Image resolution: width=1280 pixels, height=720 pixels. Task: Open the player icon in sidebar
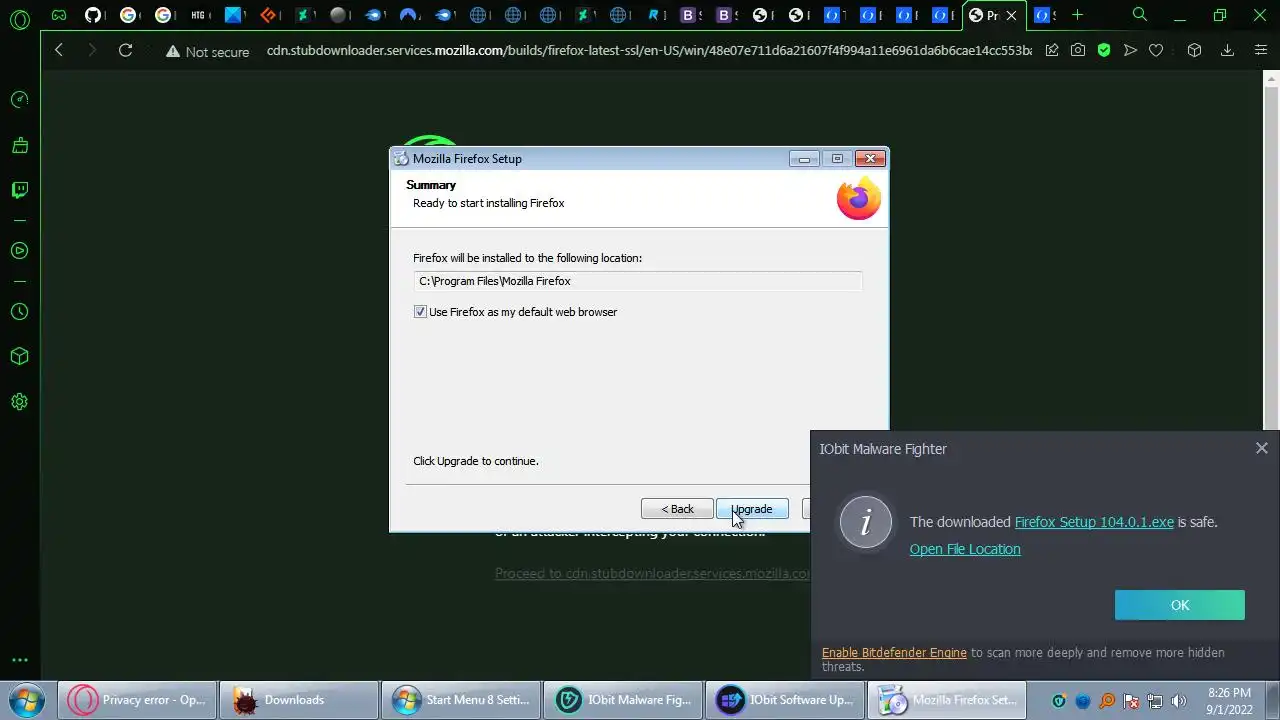pyautogui.click(x=19, y=250)
